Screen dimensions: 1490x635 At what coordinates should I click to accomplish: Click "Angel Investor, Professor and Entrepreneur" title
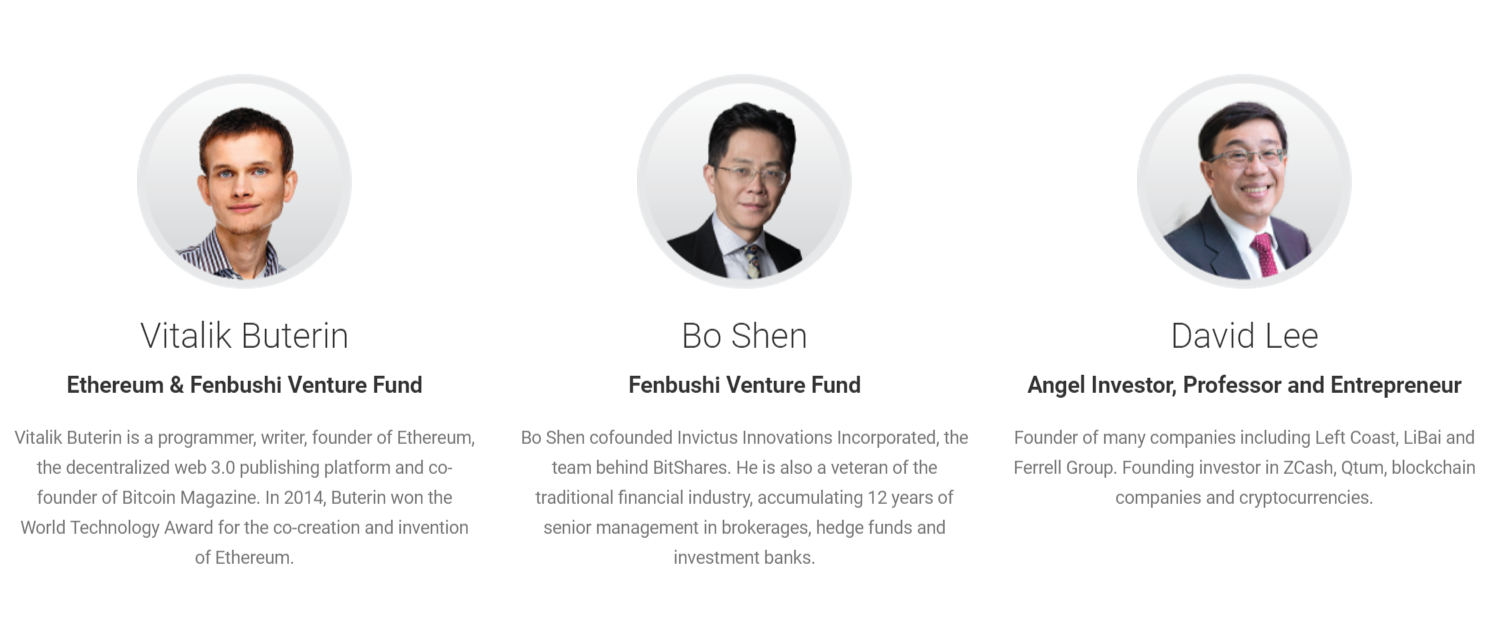[x=1244, y=385]
